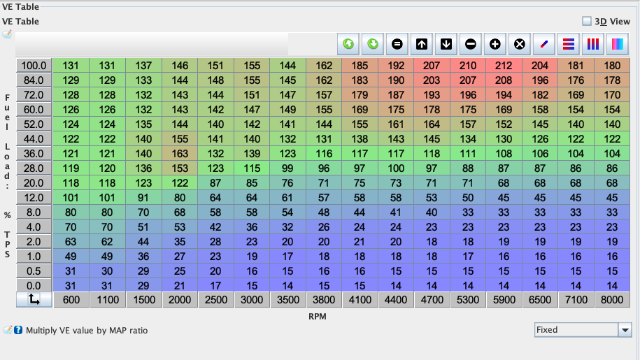
Task: Click the Multiply VE value by MAP ratio label
Action: pos(87,330)
